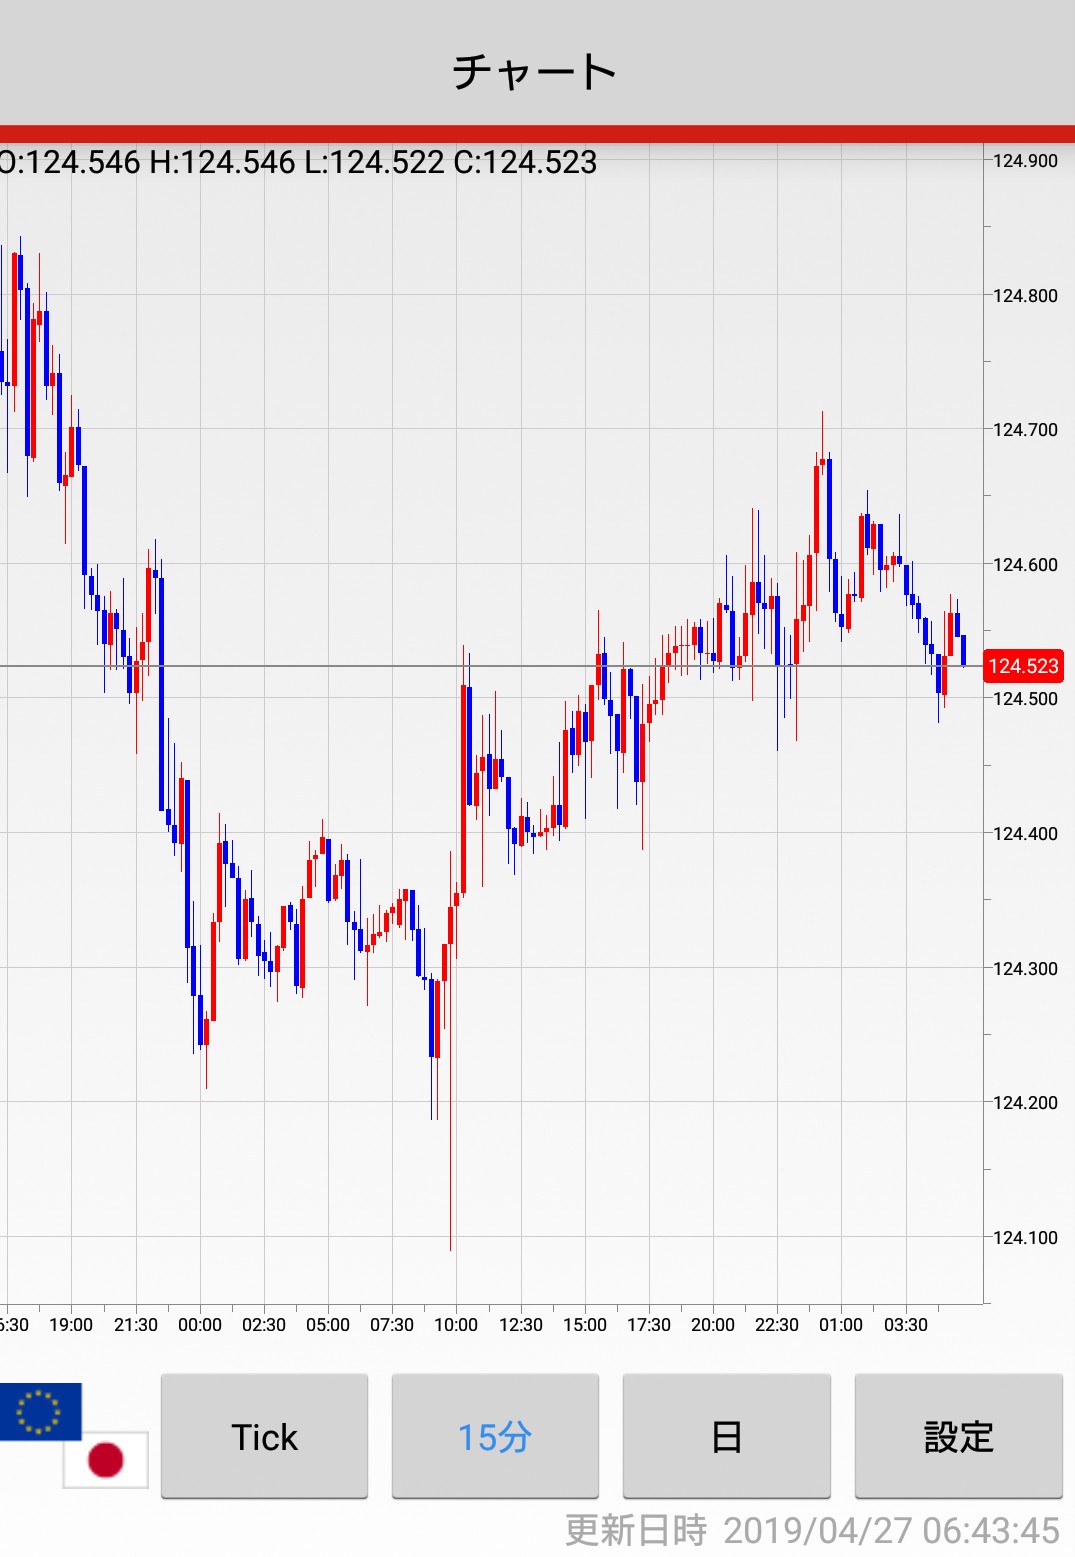Image resolution: width=1075 pixels, height=1557 pixels.
Task: Select the 15分 timeframe
Action: coord(495,1436)
